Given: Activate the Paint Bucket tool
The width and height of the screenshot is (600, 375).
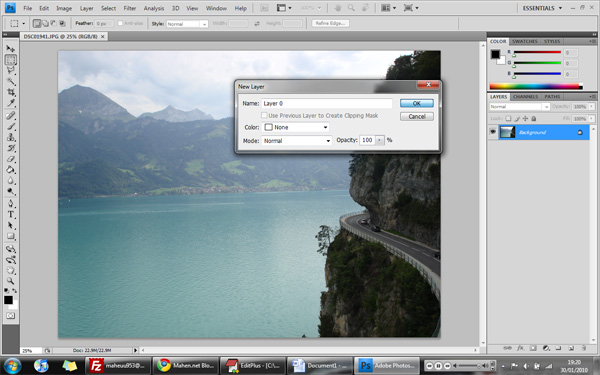Looking at the screenshot, I should tap(11, 170).
